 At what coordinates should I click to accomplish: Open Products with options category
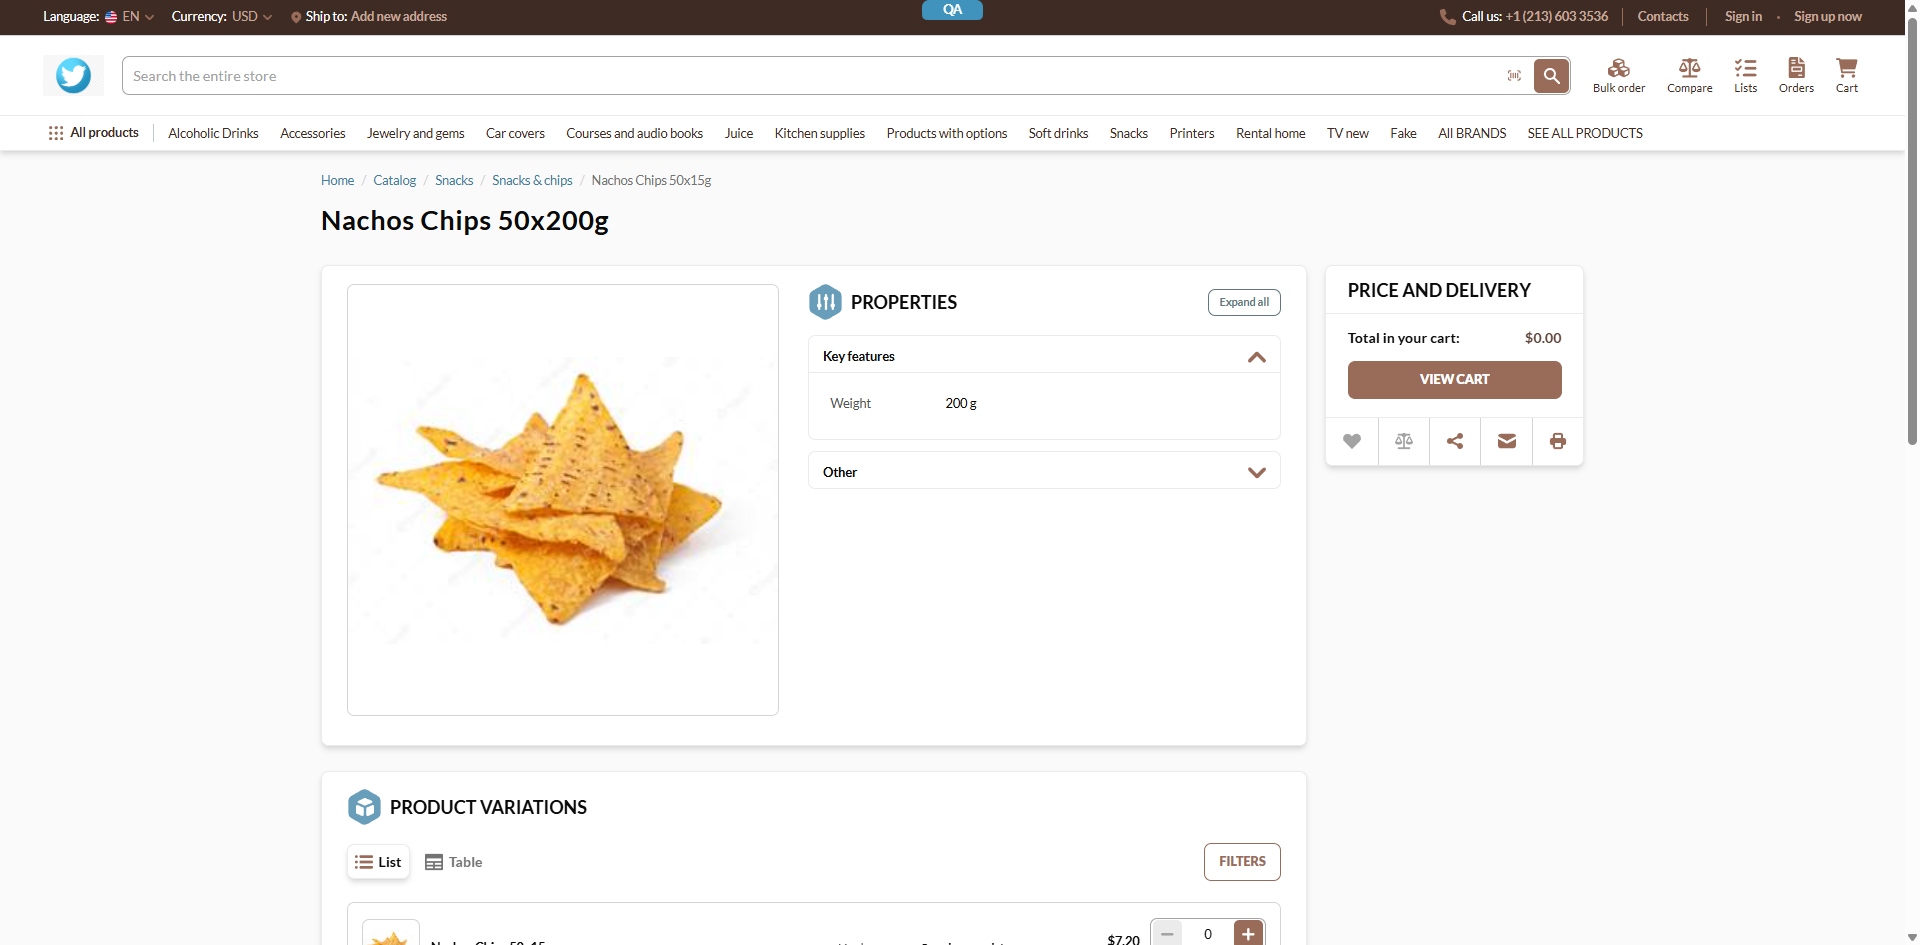[947, 133]
